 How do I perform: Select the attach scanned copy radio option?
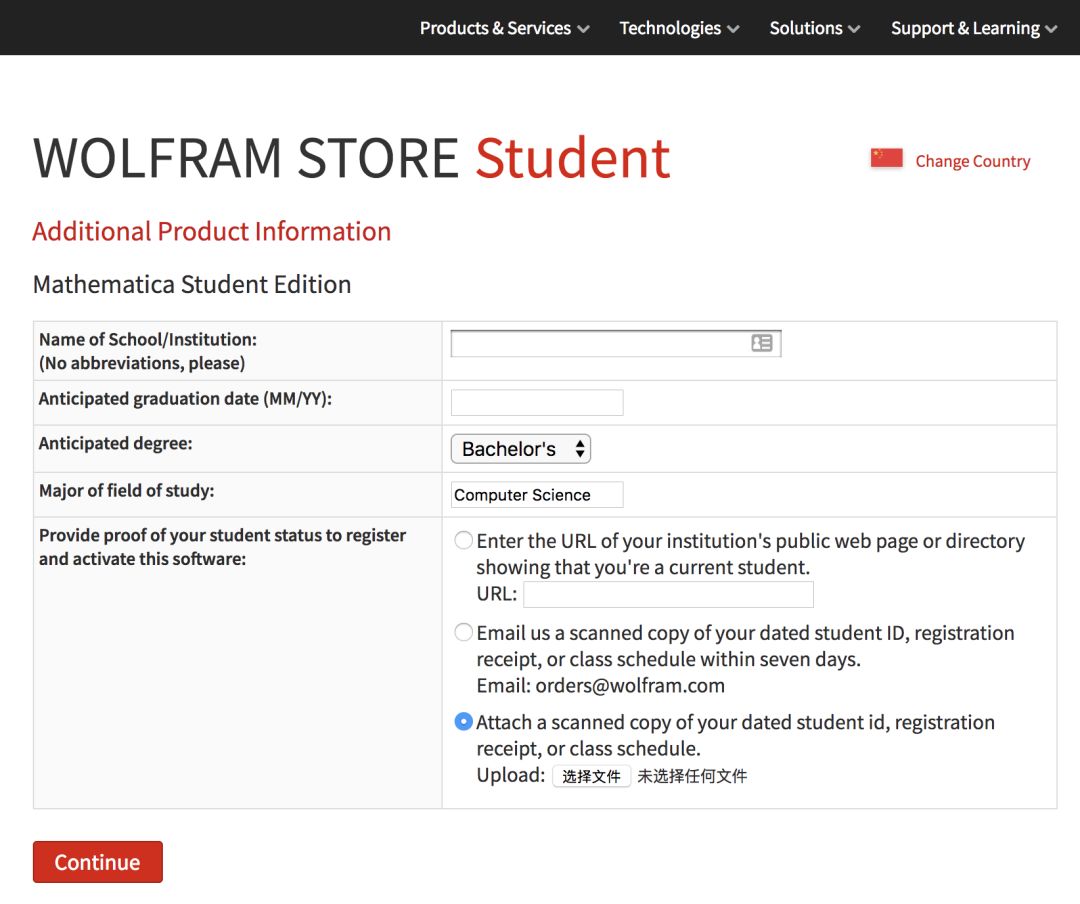point(464,722)
